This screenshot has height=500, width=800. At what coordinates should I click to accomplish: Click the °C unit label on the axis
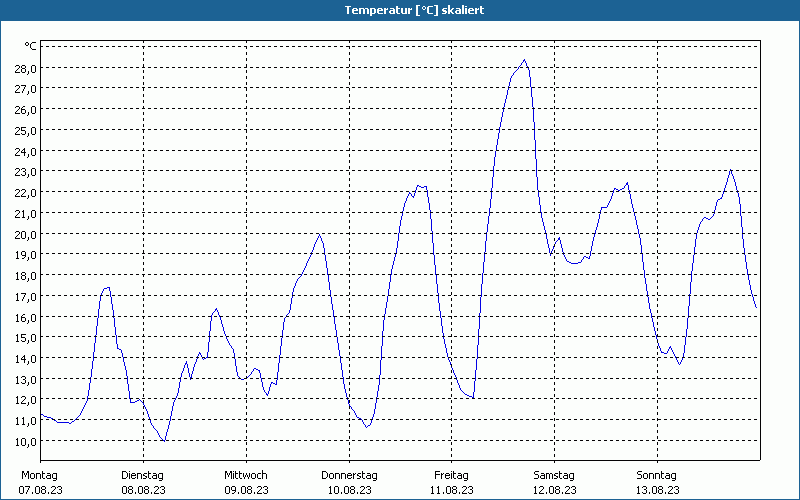(x=30, y=46)
